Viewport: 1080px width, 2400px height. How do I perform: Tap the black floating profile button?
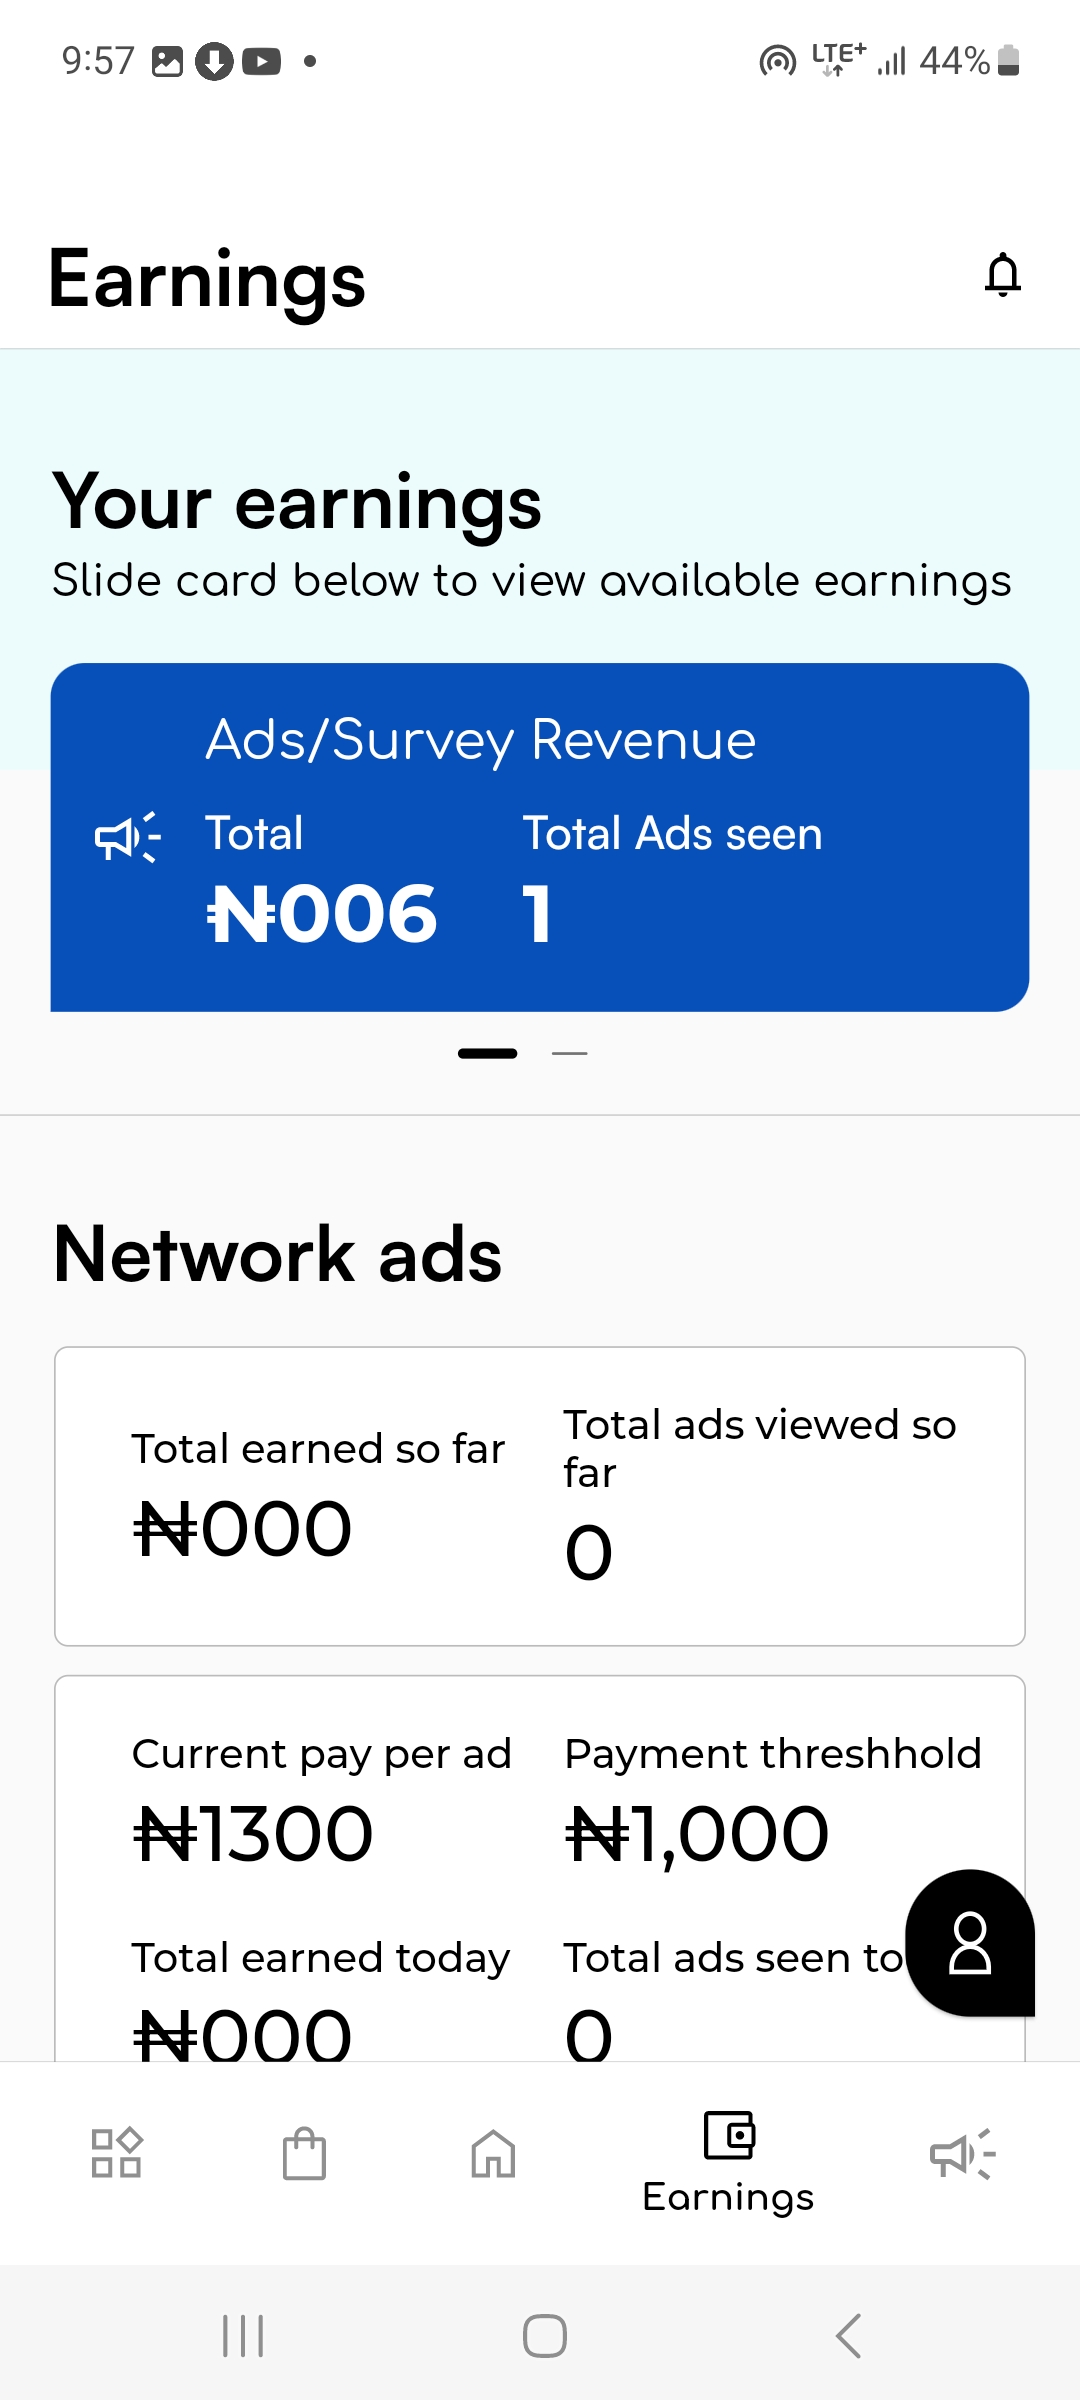click(969, 1942)
